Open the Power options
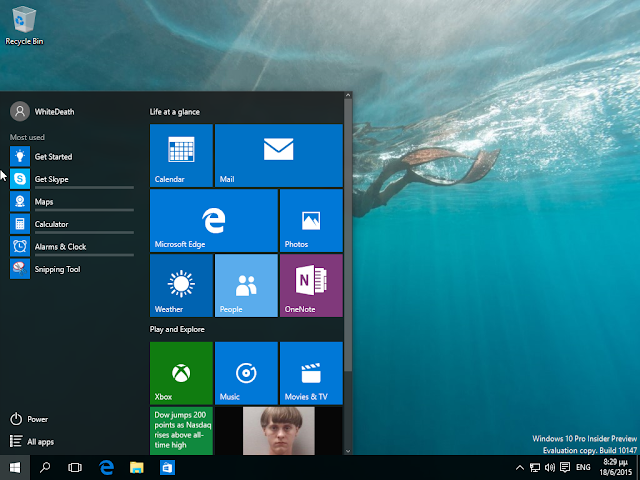This screenshot has height=480, width=640. click(x=29, y=419)
